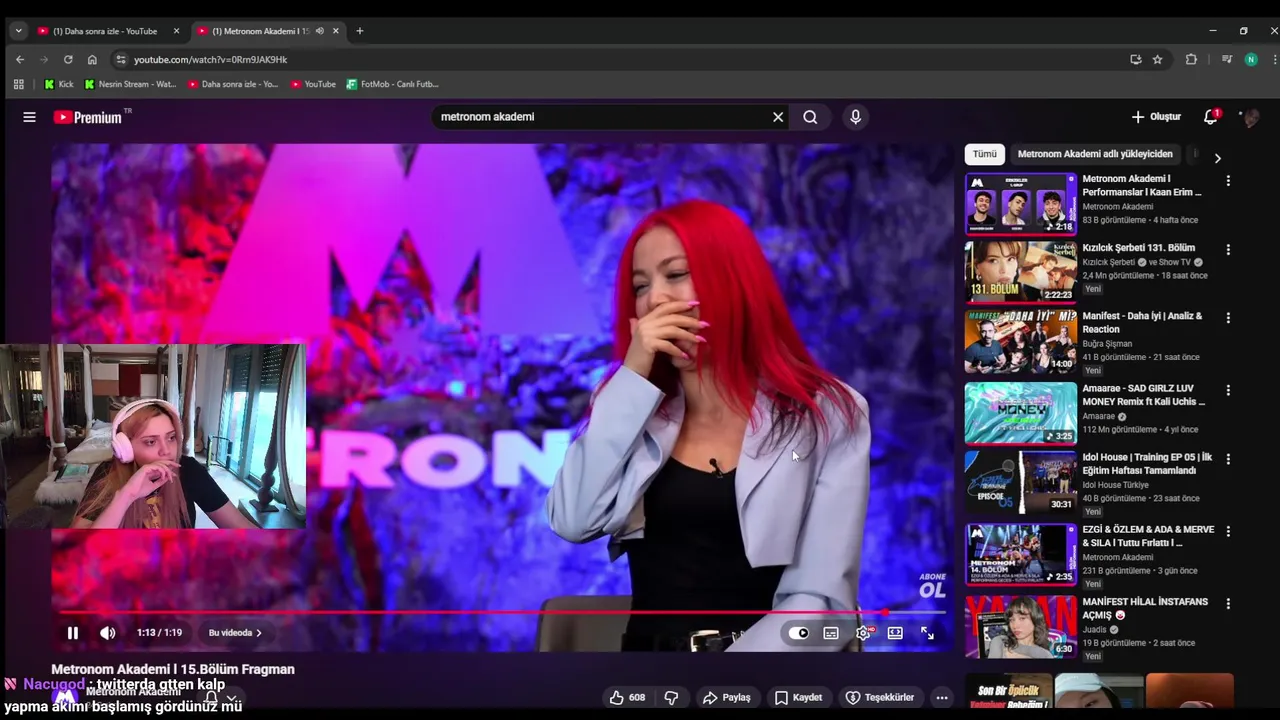The width and height of the screenshot is (1280, 720).
Task: Open options for MANİFEST HİLAL video
Action: [x=1228, y=604]
